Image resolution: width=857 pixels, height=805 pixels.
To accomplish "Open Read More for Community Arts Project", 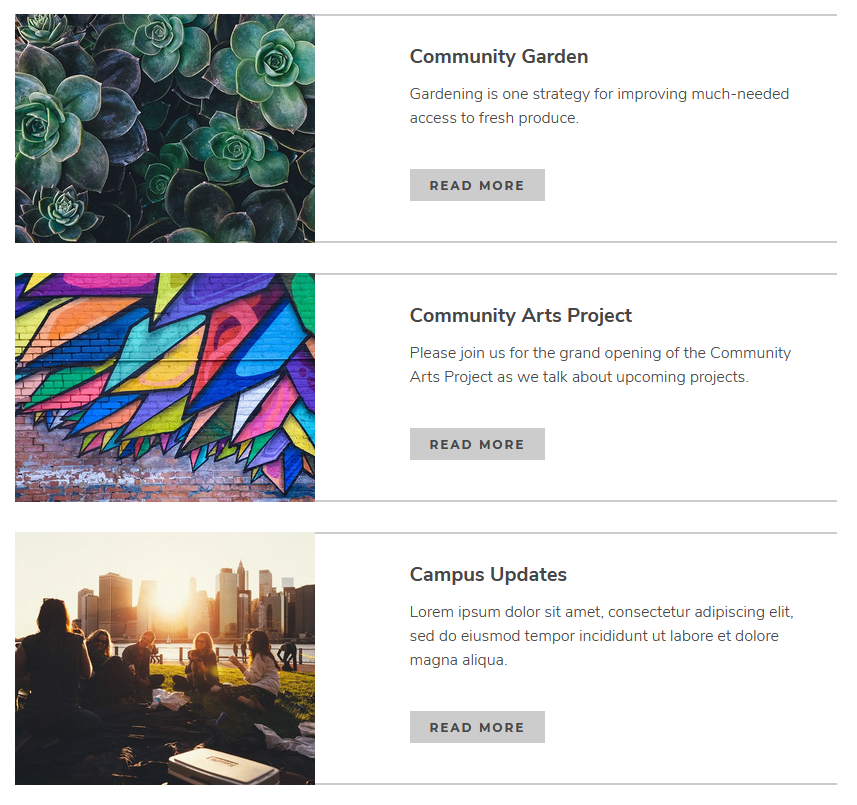I will (477, 444).
